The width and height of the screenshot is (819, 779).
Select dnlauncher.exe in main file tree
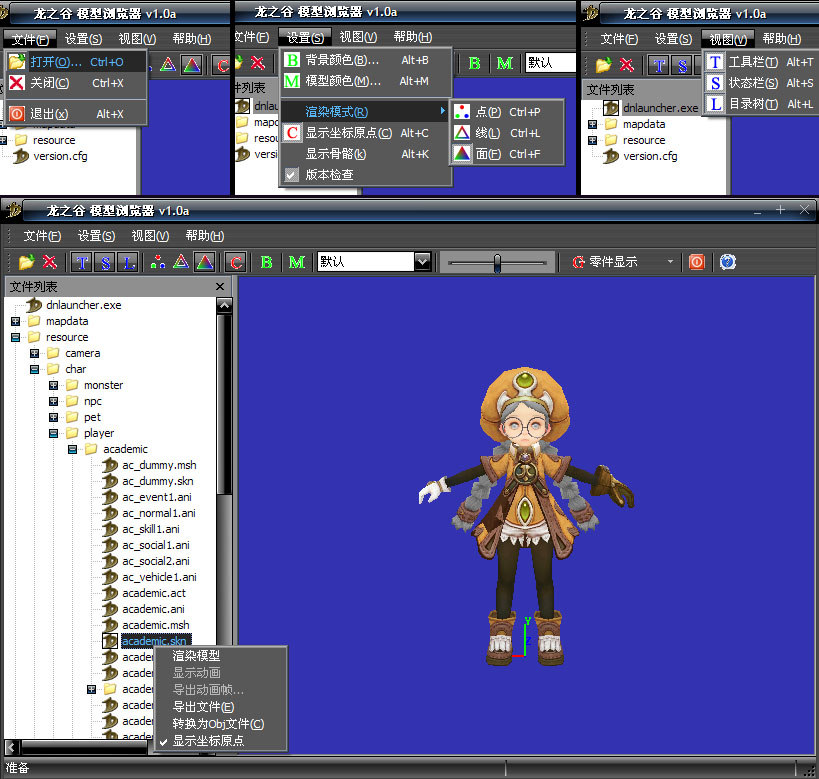84,305
